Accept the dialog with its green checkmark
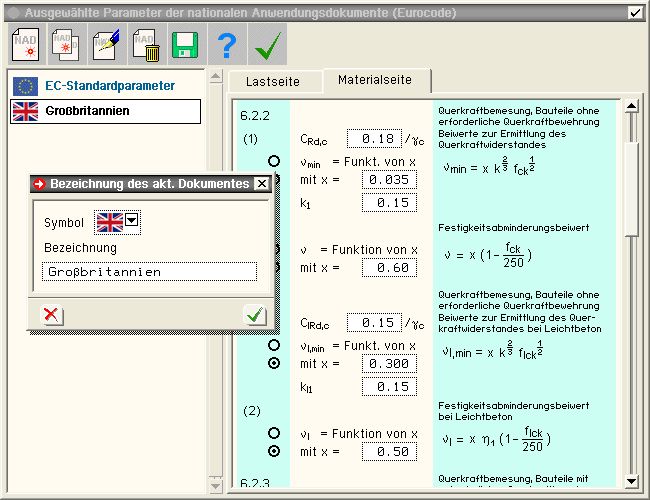This screenshot has width=650, height=500. click(x=256, y=315)
